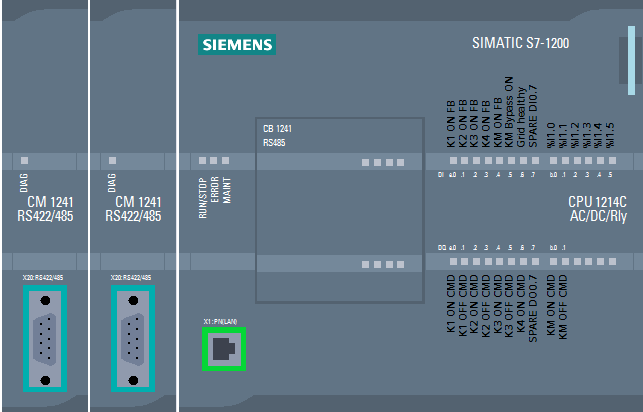
Task: Select the green X1 PN(LAN) Ethernet port
Action: tap(224, 349)
